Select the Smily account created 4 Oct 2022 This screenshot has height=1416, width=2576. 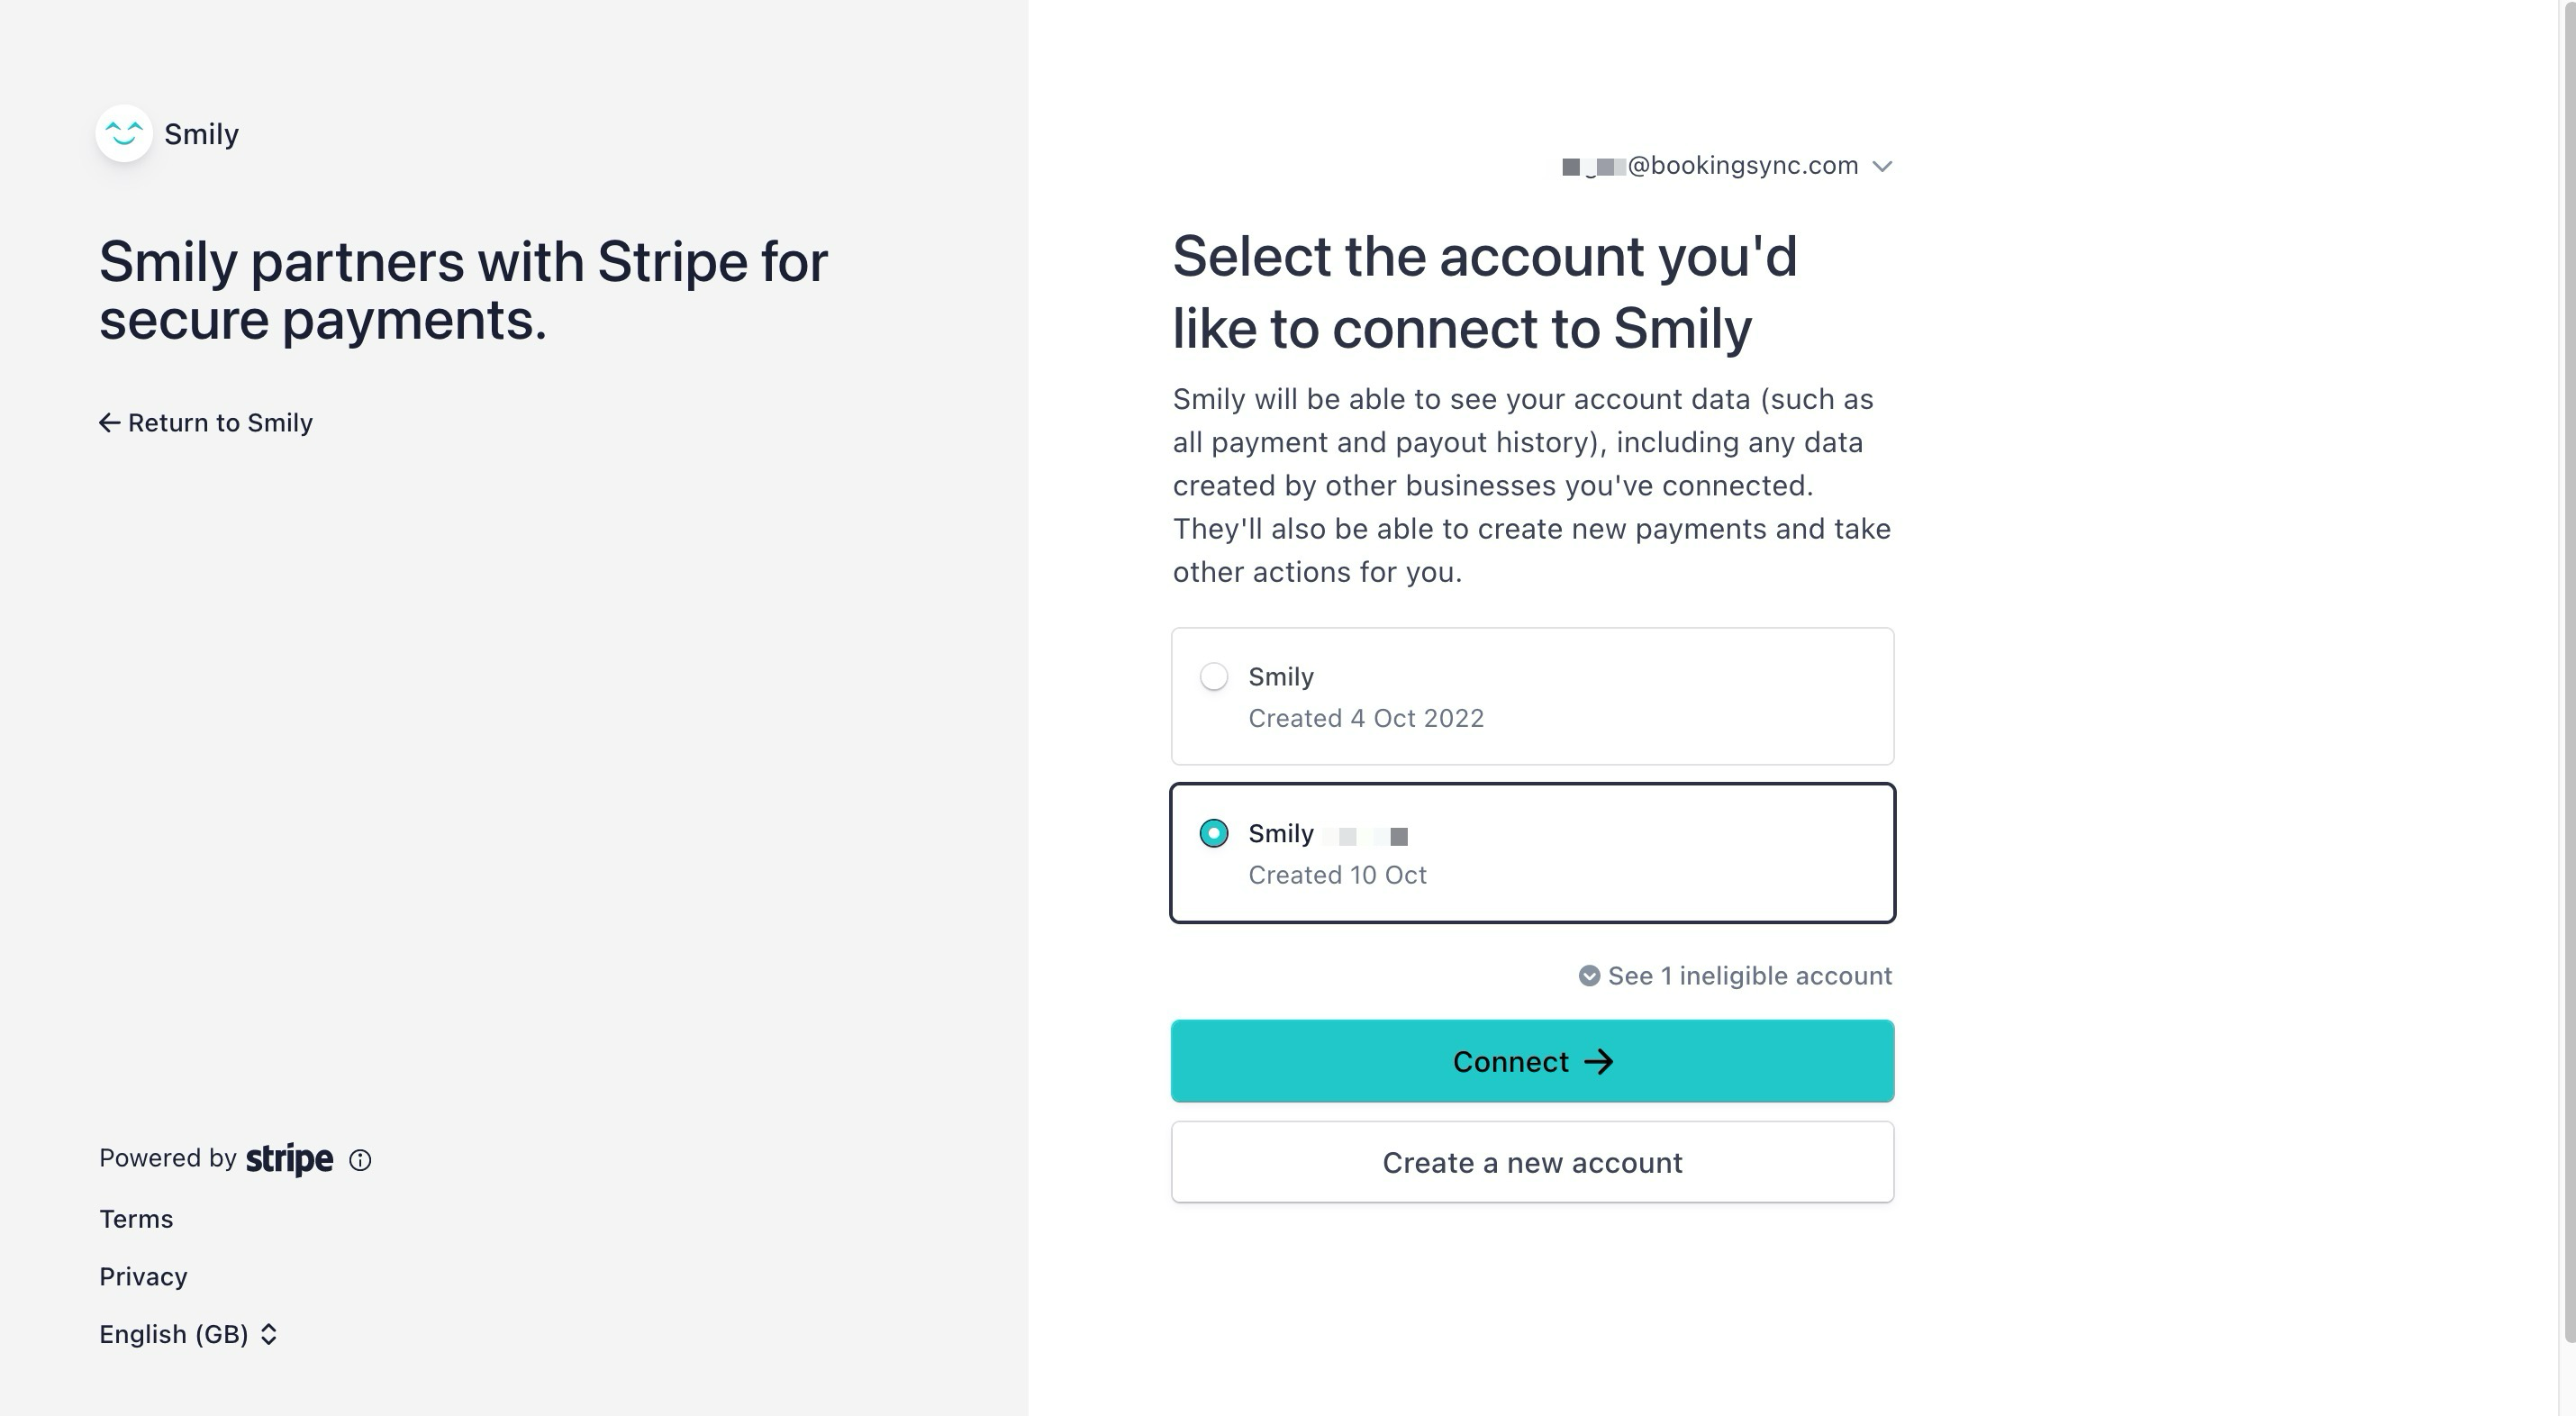tap(1214, 677)
